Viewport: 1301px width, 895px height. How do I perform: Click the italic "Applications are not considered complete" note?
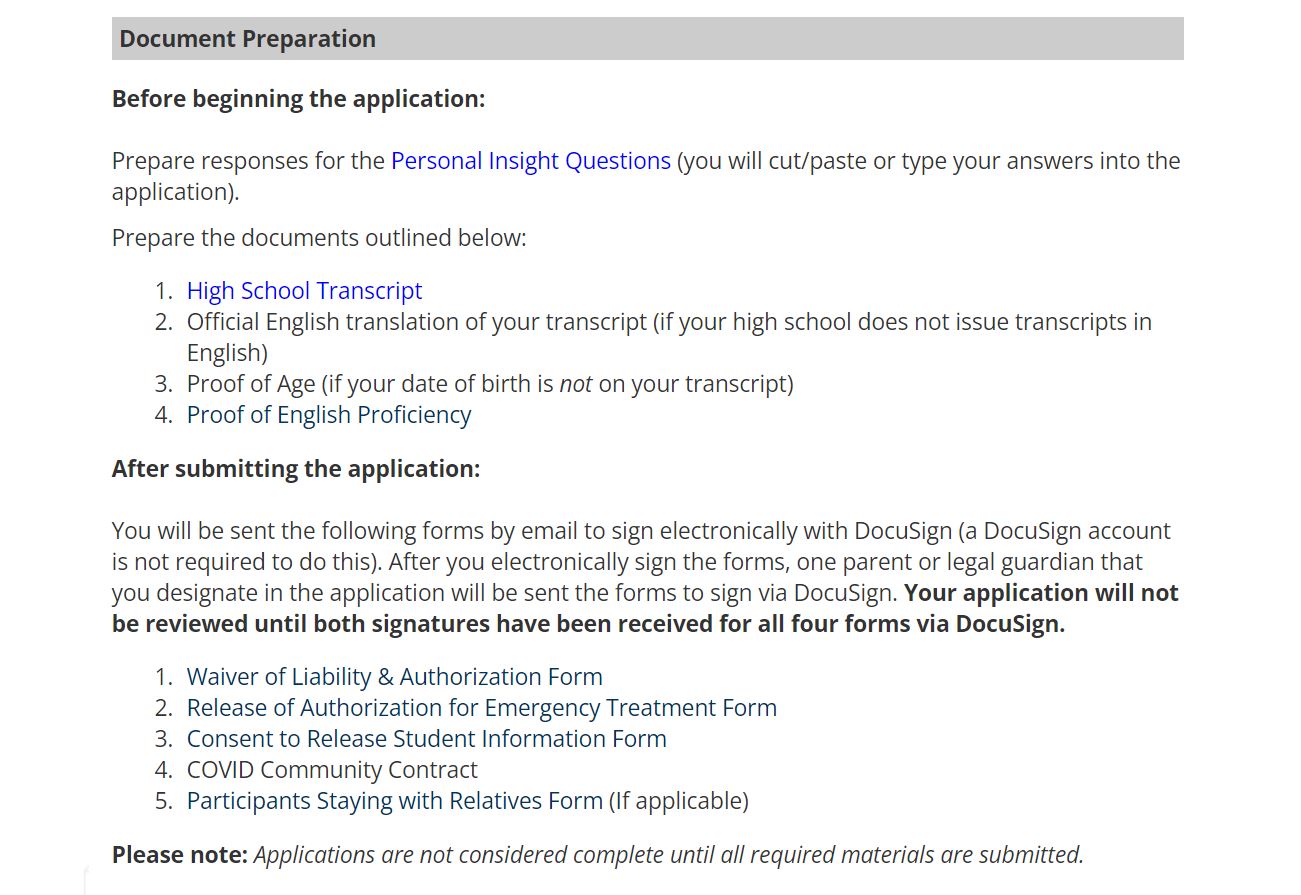pyautogui.click(x=668, y=855)
